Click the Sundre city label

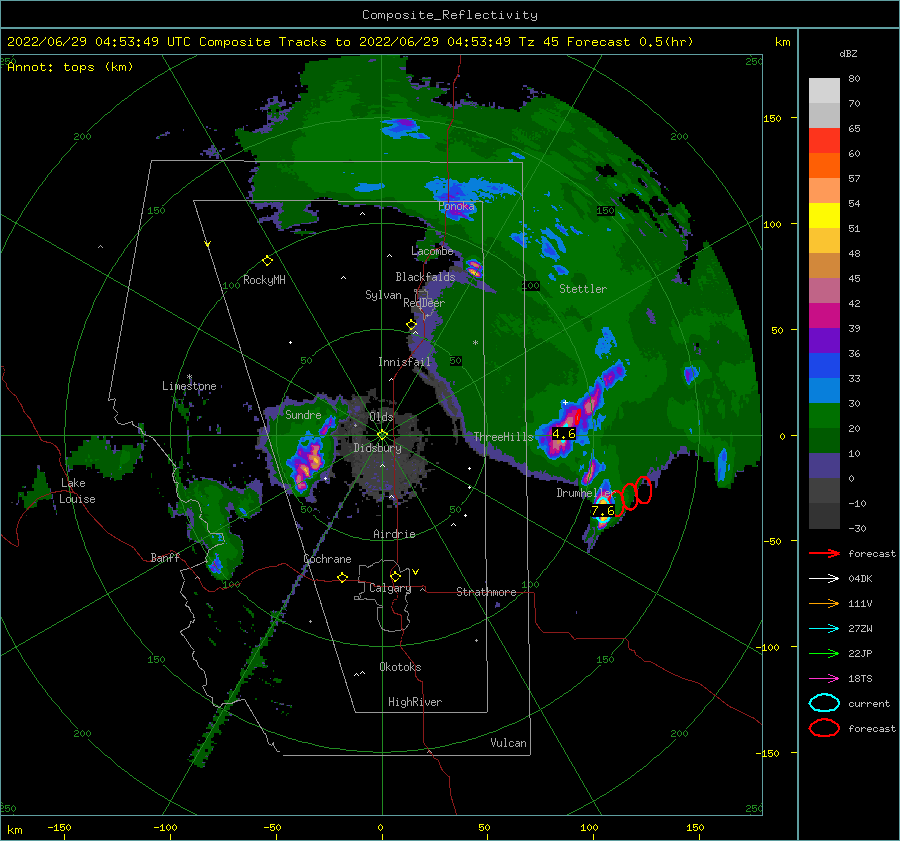[303, 414]
